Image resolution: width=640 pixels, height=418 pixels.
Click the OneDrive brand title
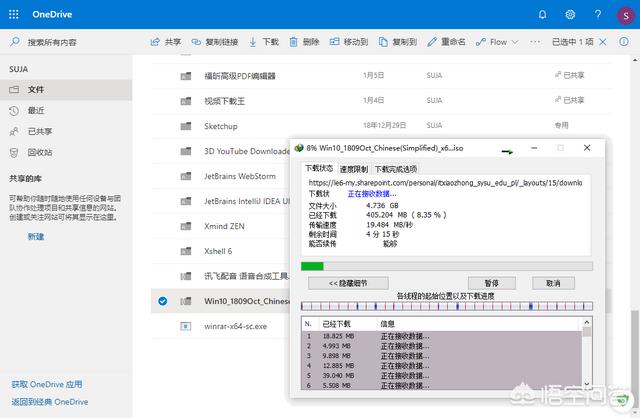pos(52,14)
